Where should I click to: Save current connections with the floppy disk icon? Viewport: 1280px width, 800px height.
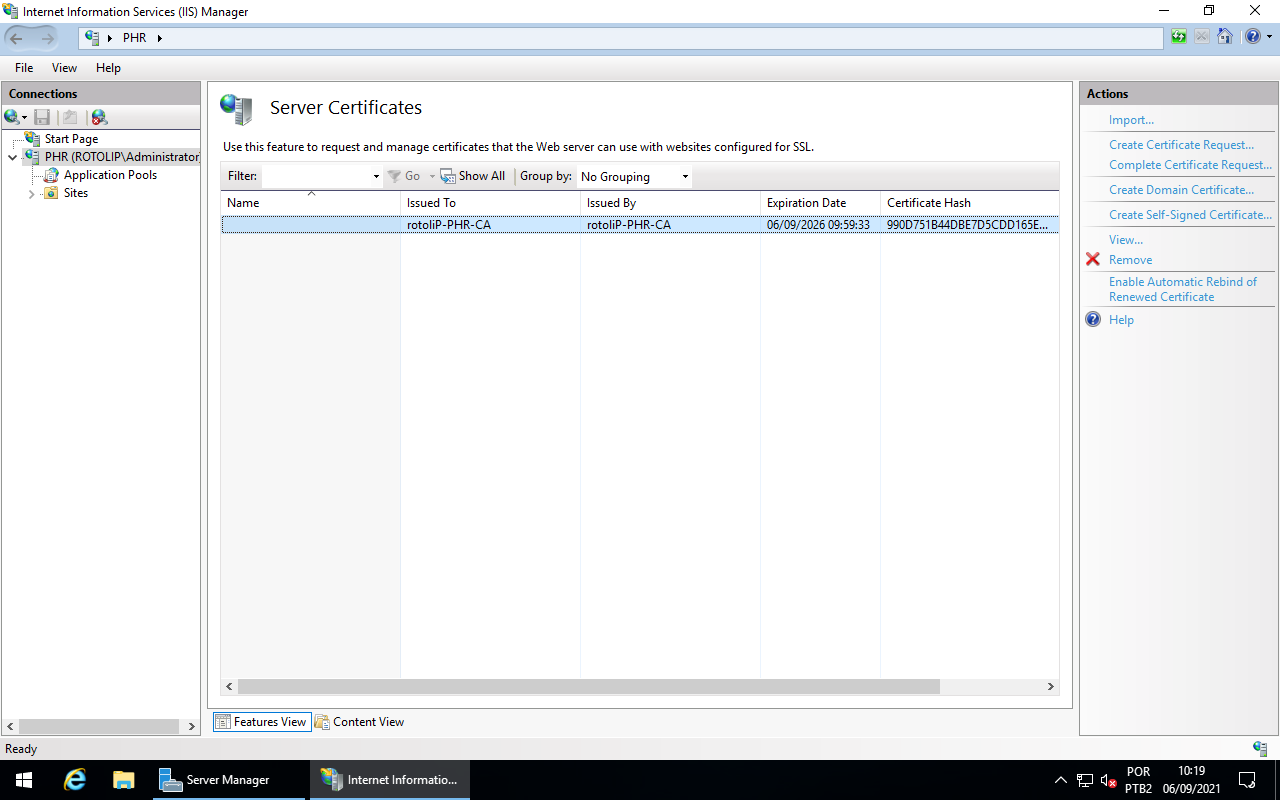pyautogui.click(x=42, y=117)
